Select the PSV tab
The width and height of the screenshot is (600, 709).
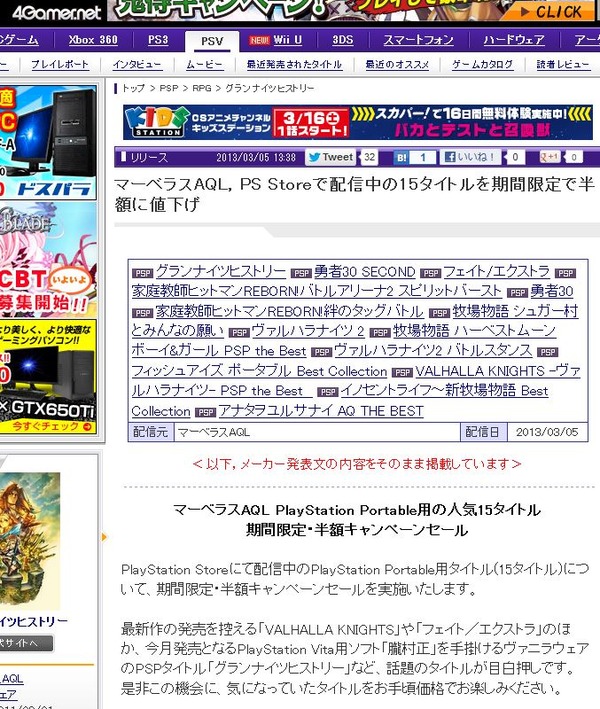coord(212,41)
